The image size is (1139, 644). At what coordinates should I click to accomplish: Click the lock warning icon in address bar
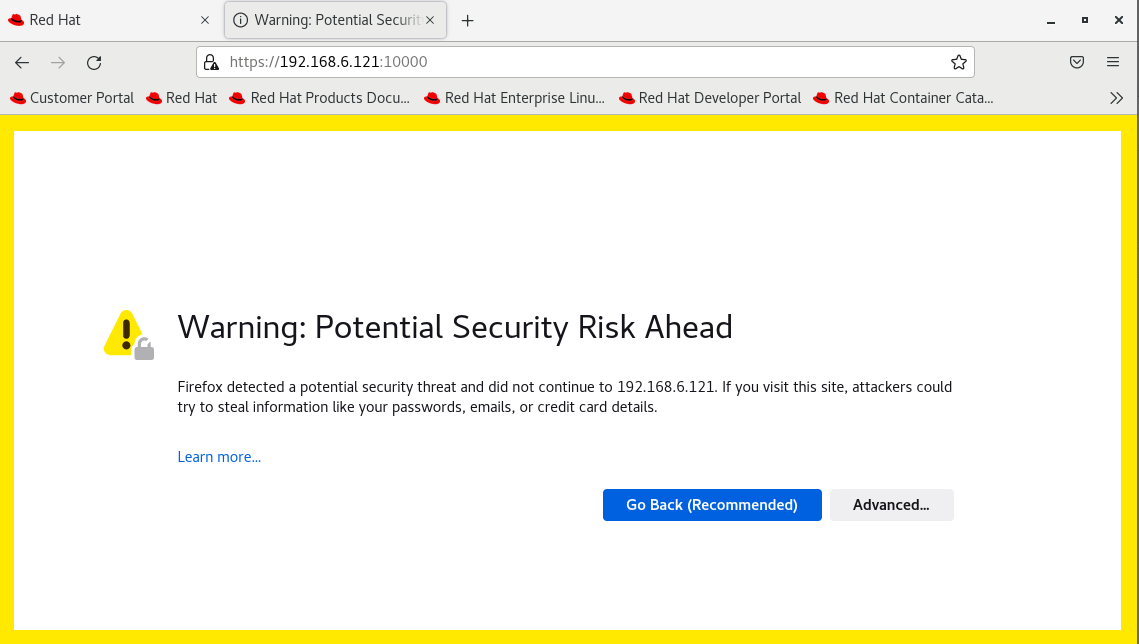click(x=211, y=62)
